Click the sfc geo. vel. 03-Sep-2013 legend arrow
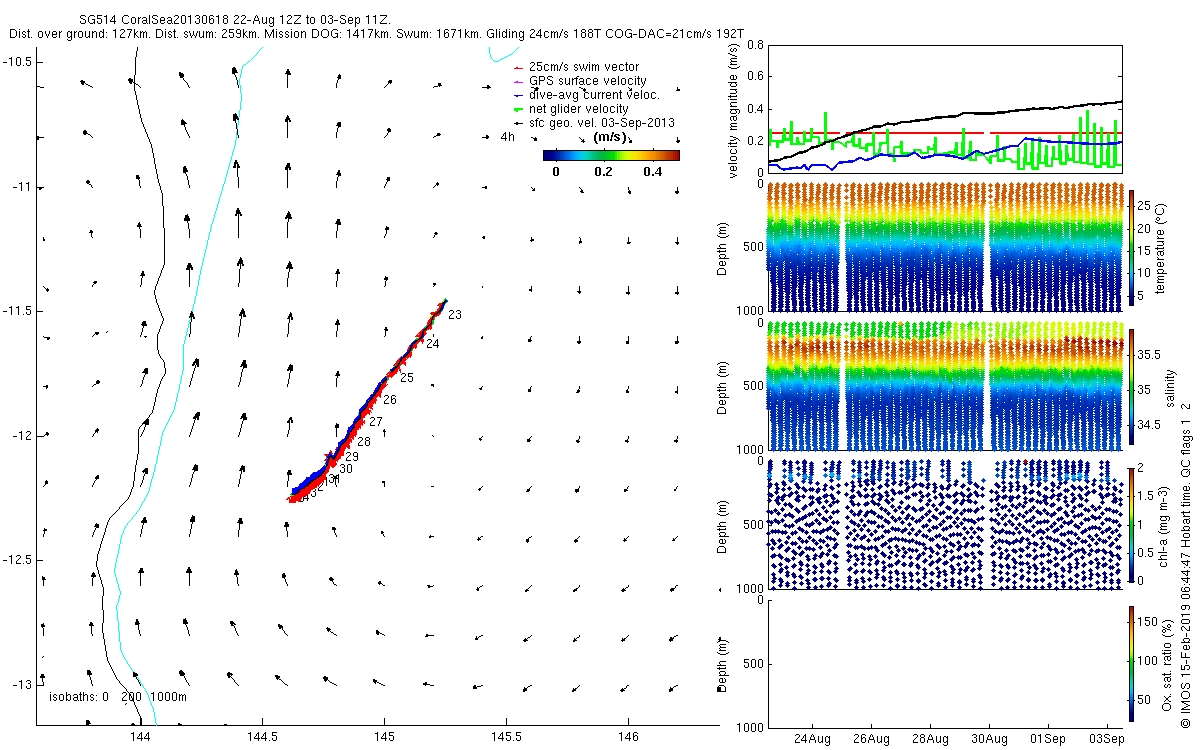The image size is (1200, 750). 517,123
